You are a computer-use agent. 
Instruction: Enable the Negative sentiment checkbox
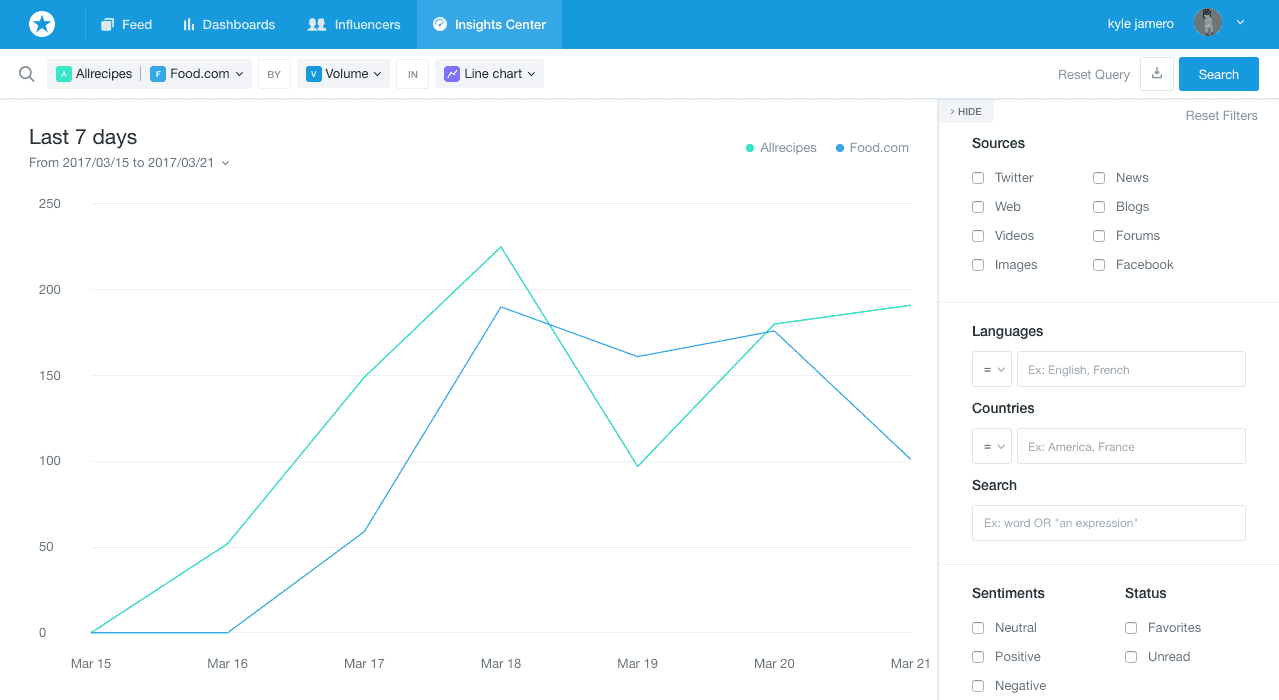(x=978, y=686)
